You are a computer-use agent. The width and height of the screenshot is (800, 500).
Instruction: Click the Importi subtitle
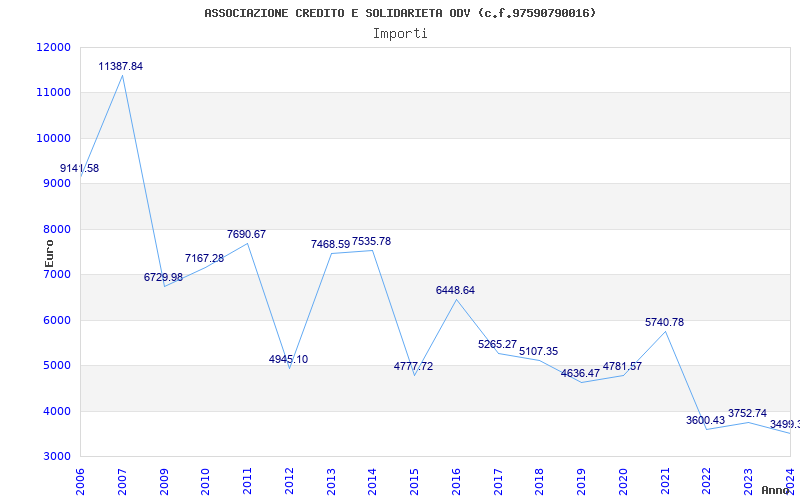pyautogui.click(x=400, y=34)
